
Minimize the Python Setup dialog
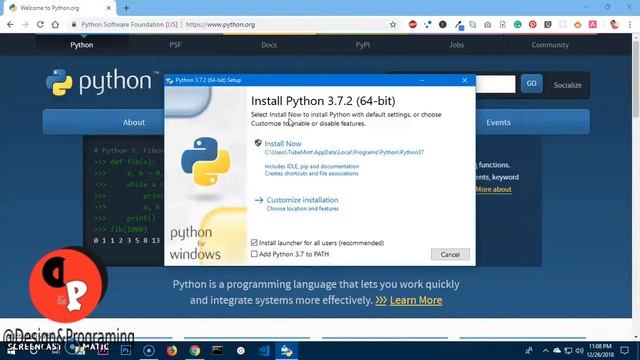tap(422, 80)
